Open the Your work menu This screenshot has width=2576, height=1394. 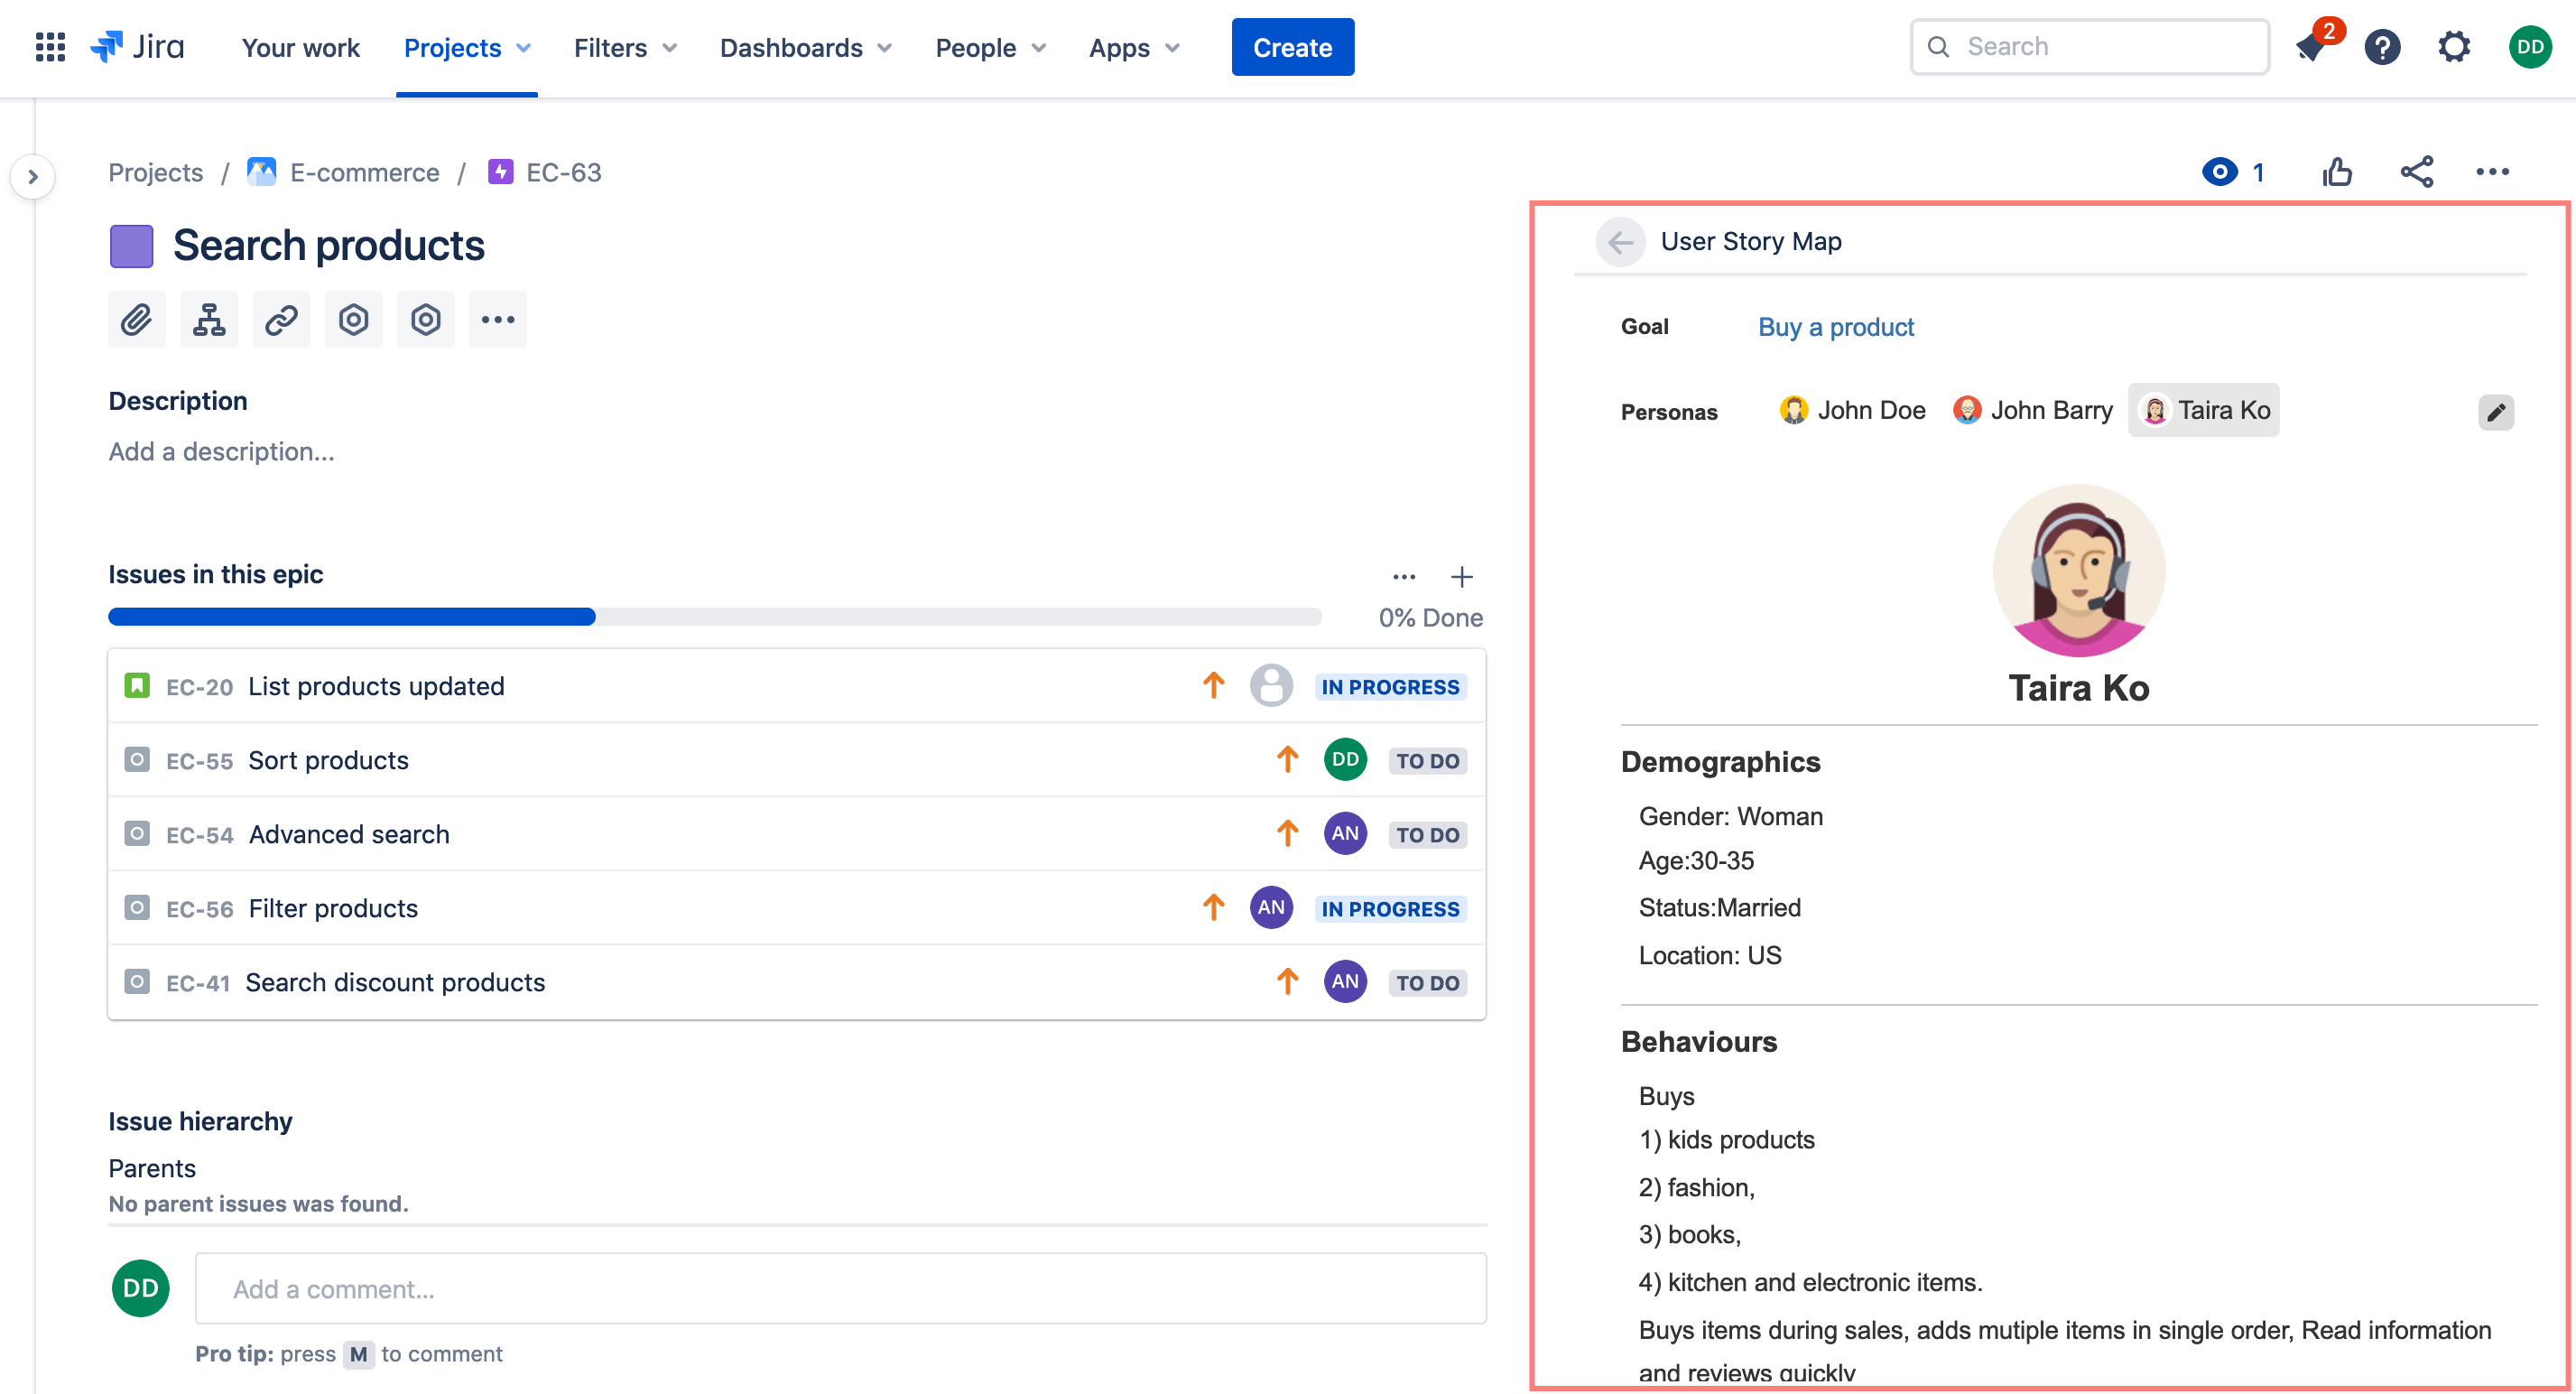300,47
